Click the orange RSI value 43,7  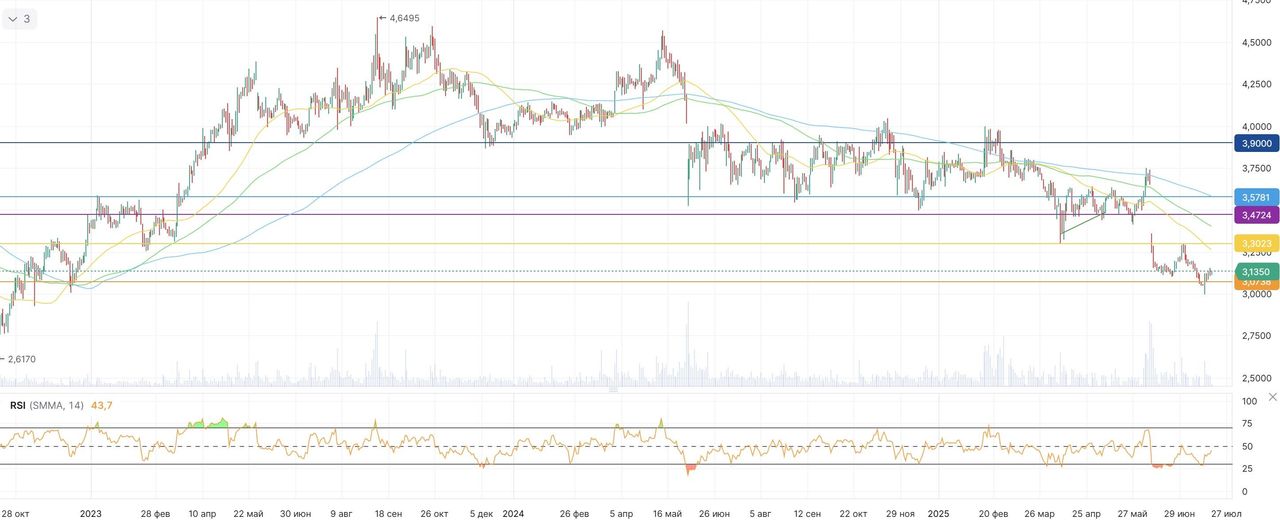point(101,405)
